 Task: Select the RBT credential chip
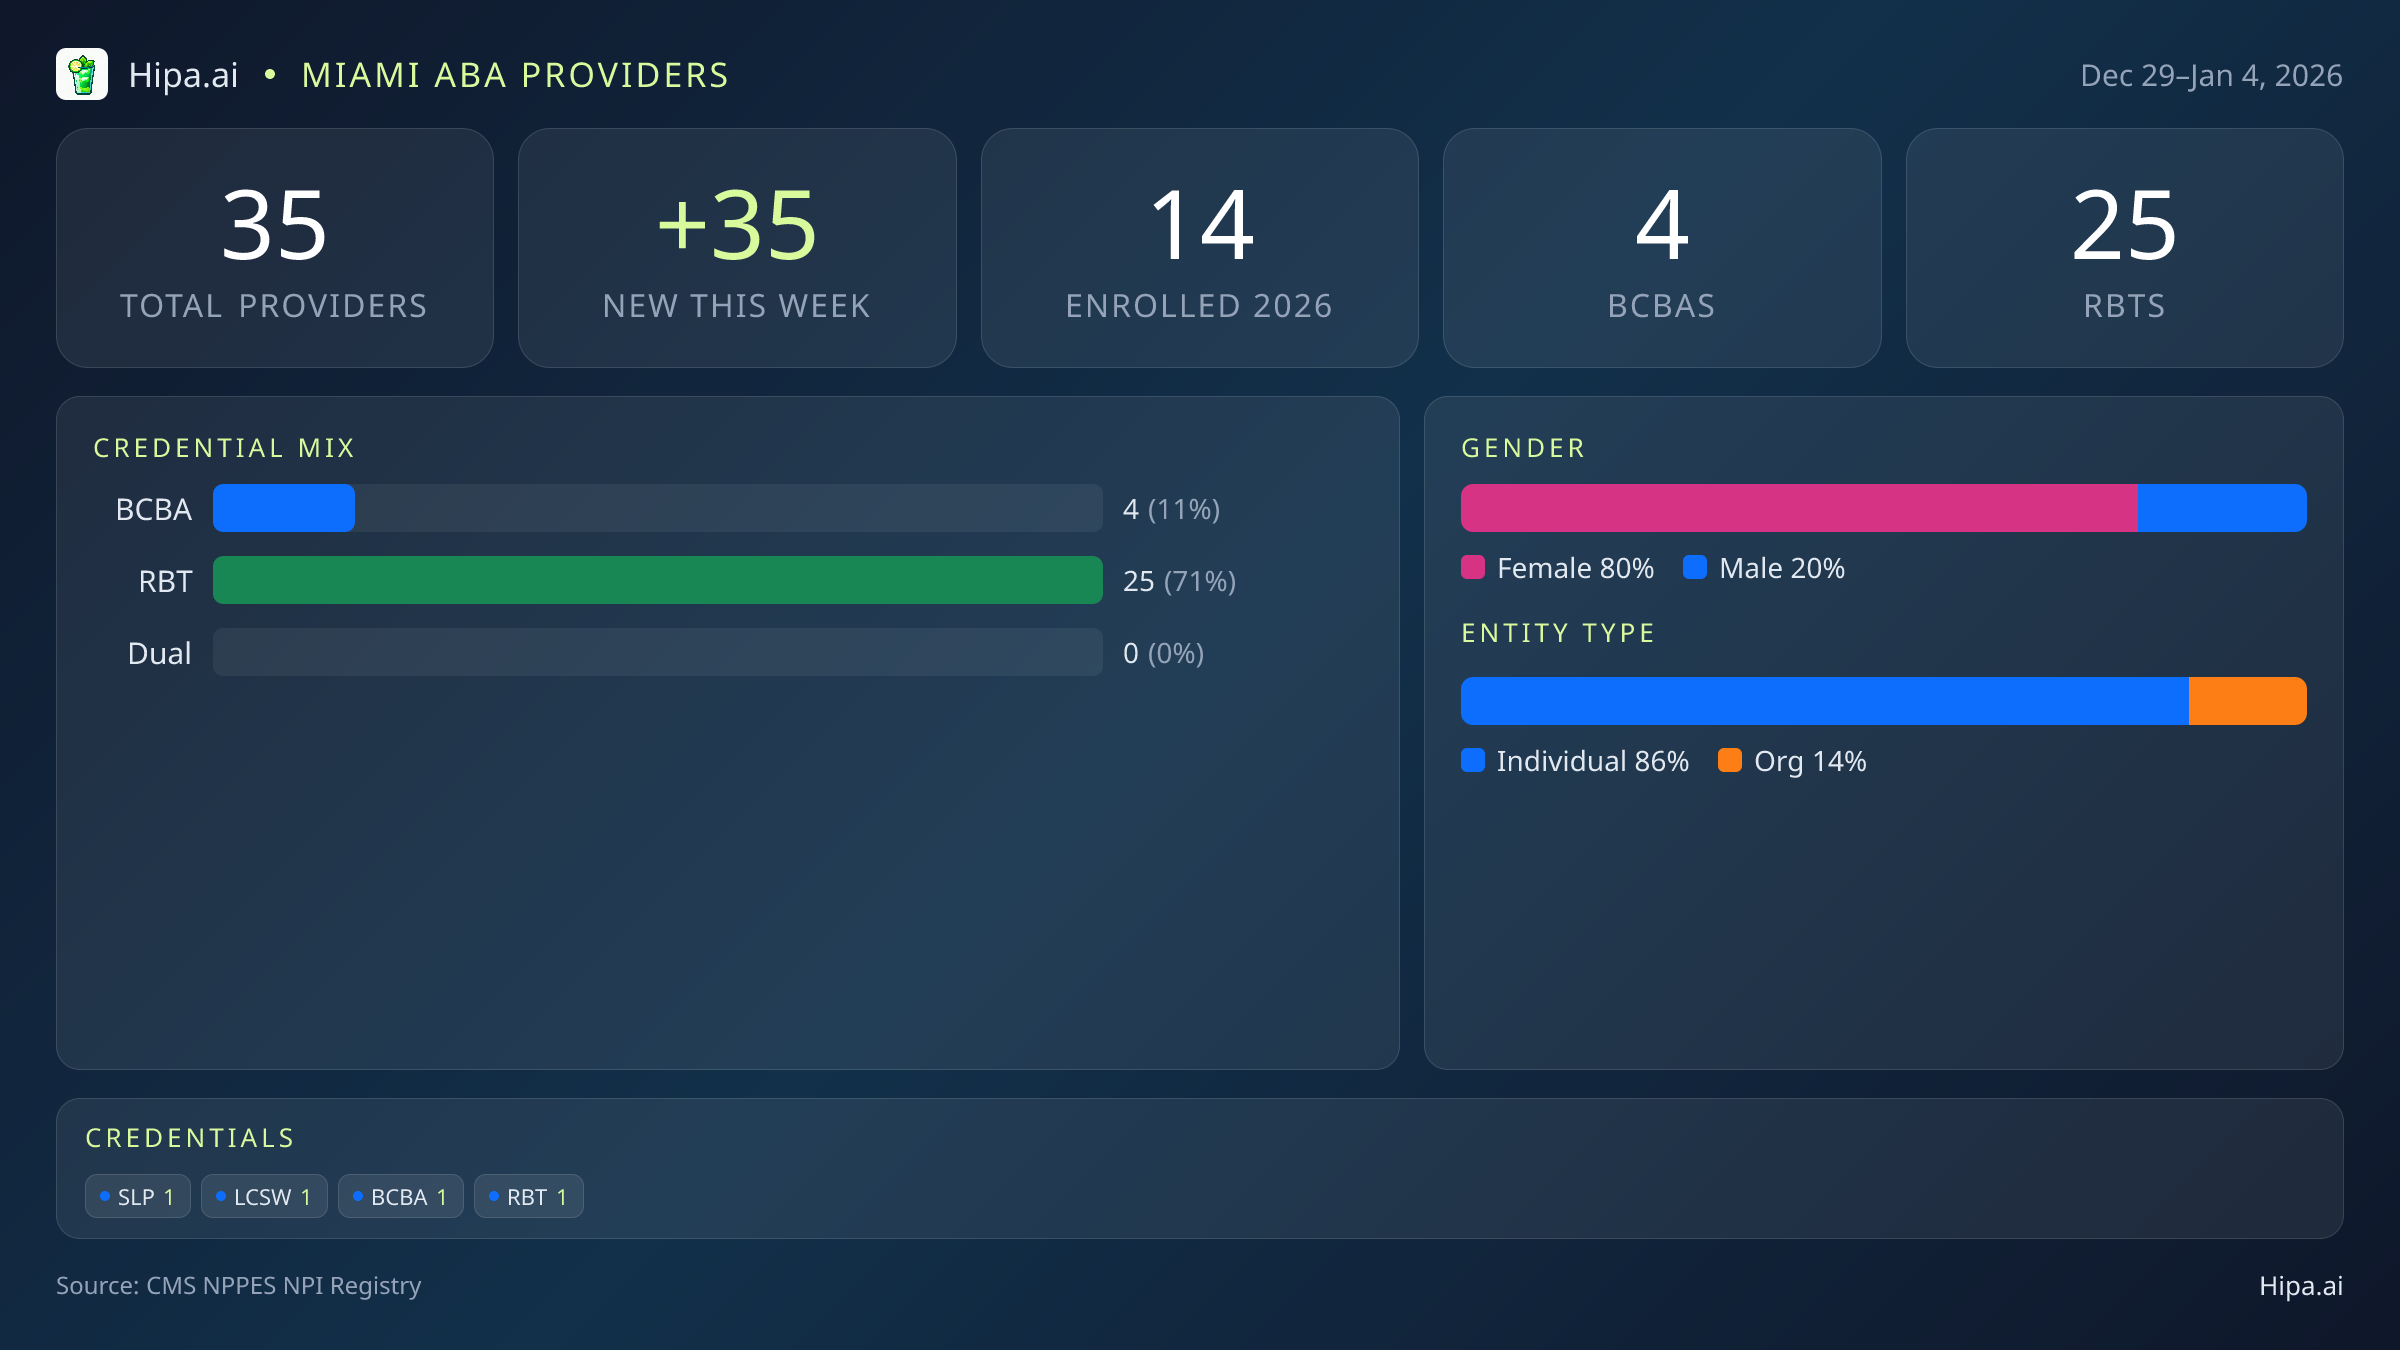[528, 1197]
